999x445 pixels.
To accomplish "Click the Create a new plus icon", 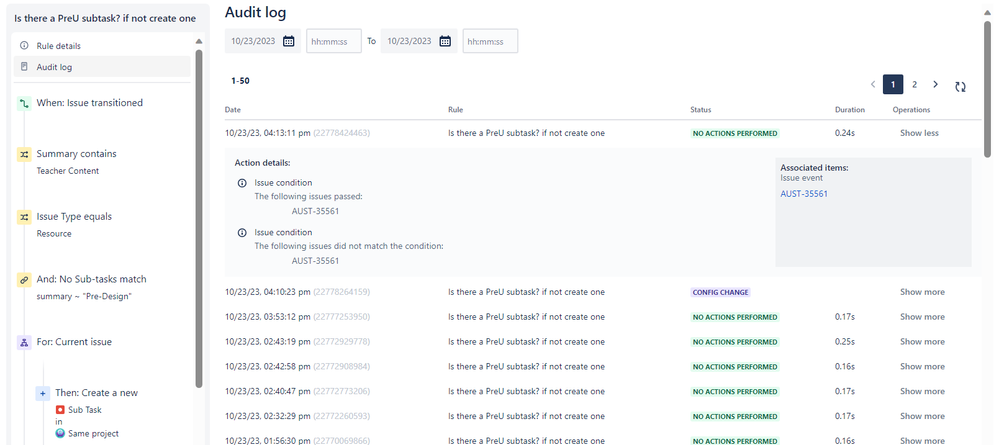I will 43,393.
